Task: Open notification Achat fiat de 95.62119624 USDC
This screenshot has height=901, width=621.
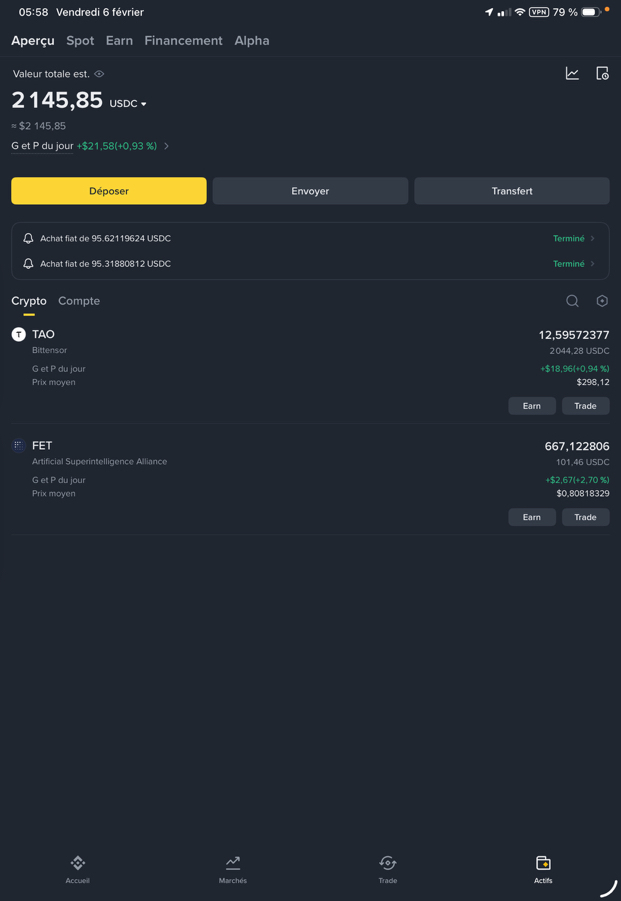Action: click(x=310, y=238)
